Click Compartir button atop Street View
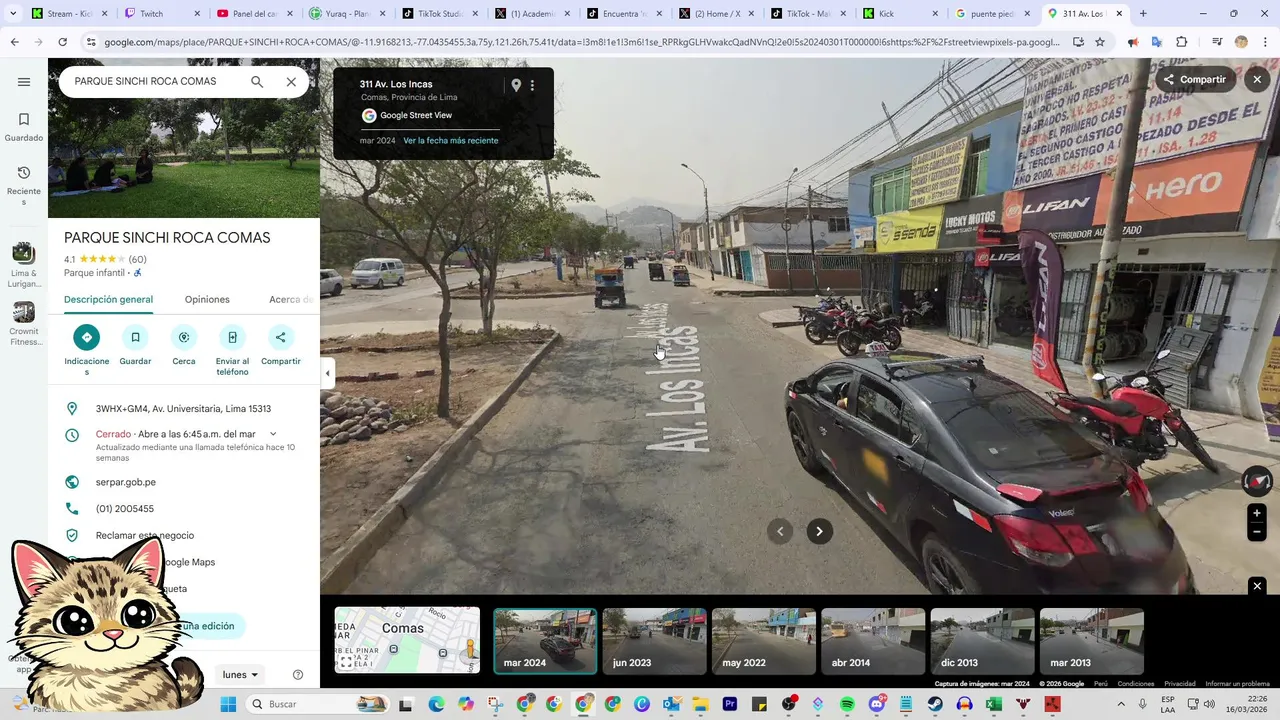 [1194, 79]
